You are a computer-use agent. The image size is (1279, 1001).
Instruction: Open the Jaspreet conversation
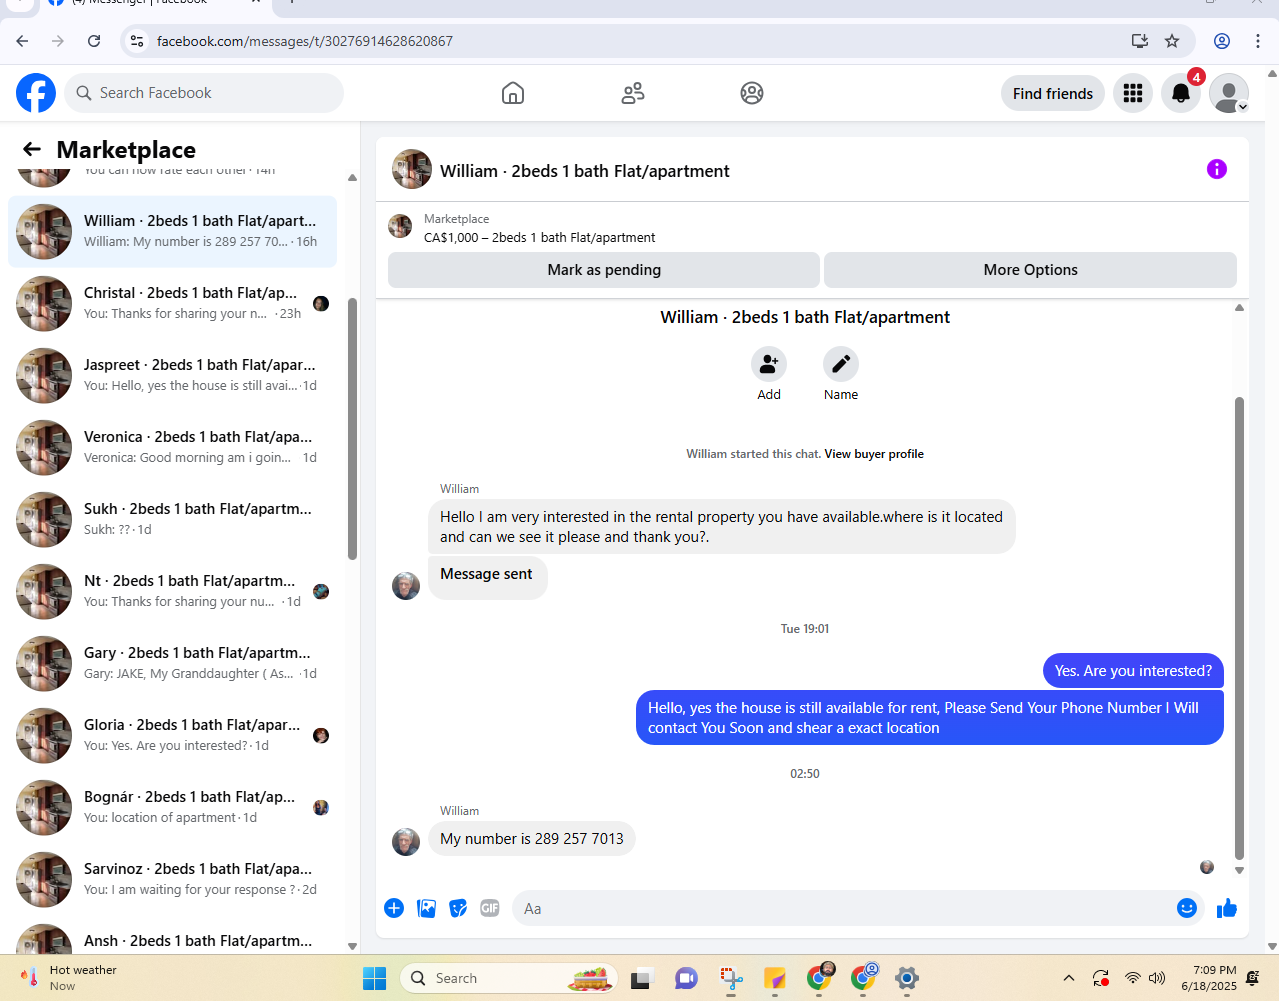coord(172,376)
